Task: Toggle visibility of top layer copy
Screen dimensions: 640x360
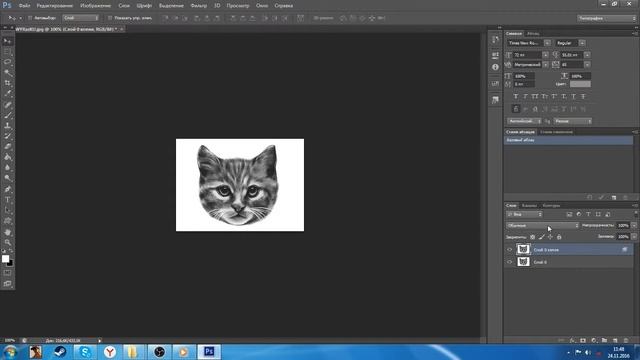Action: (x=509, y=250)
